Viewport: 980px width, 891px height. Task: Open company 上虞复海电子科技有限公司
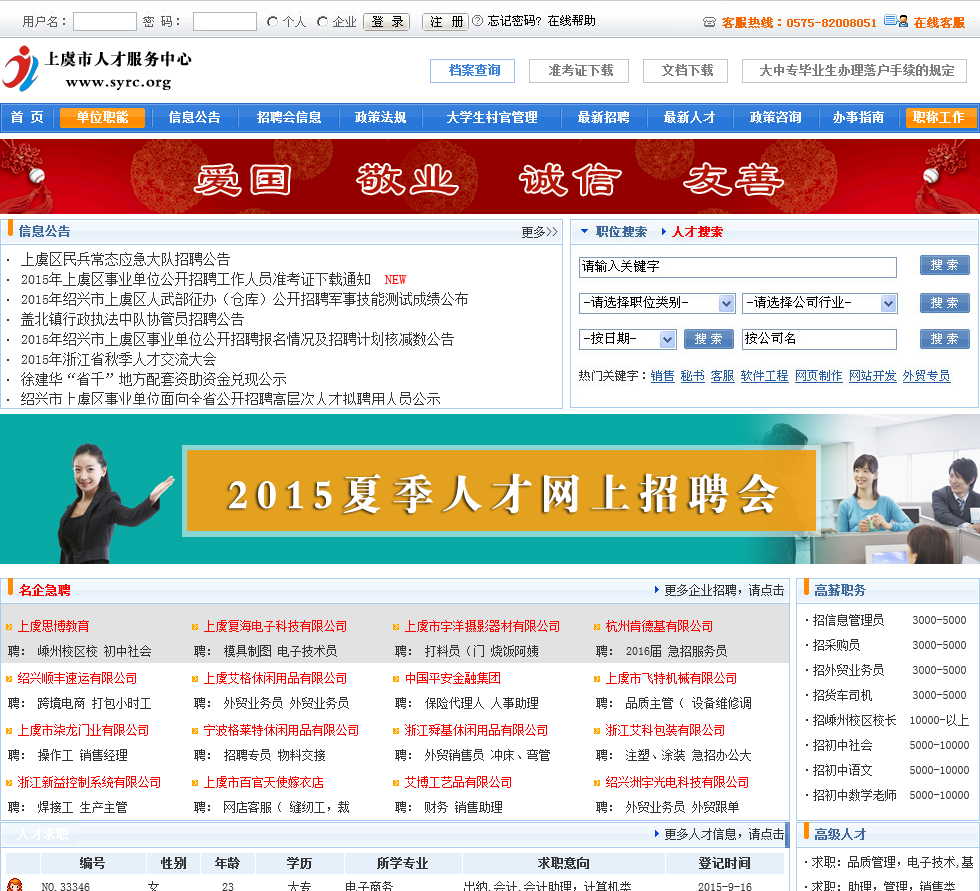[275, 626]
